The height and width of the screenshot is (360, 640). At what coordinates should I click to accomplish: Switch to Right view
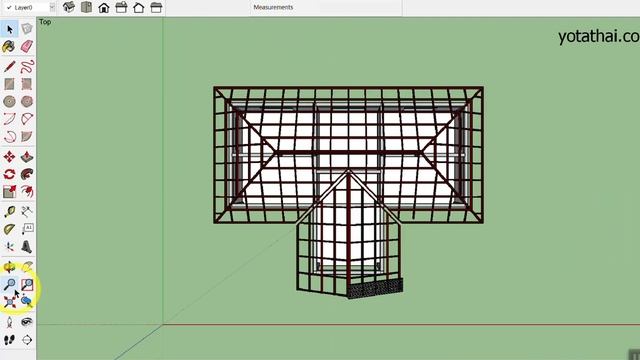point(121,7)
